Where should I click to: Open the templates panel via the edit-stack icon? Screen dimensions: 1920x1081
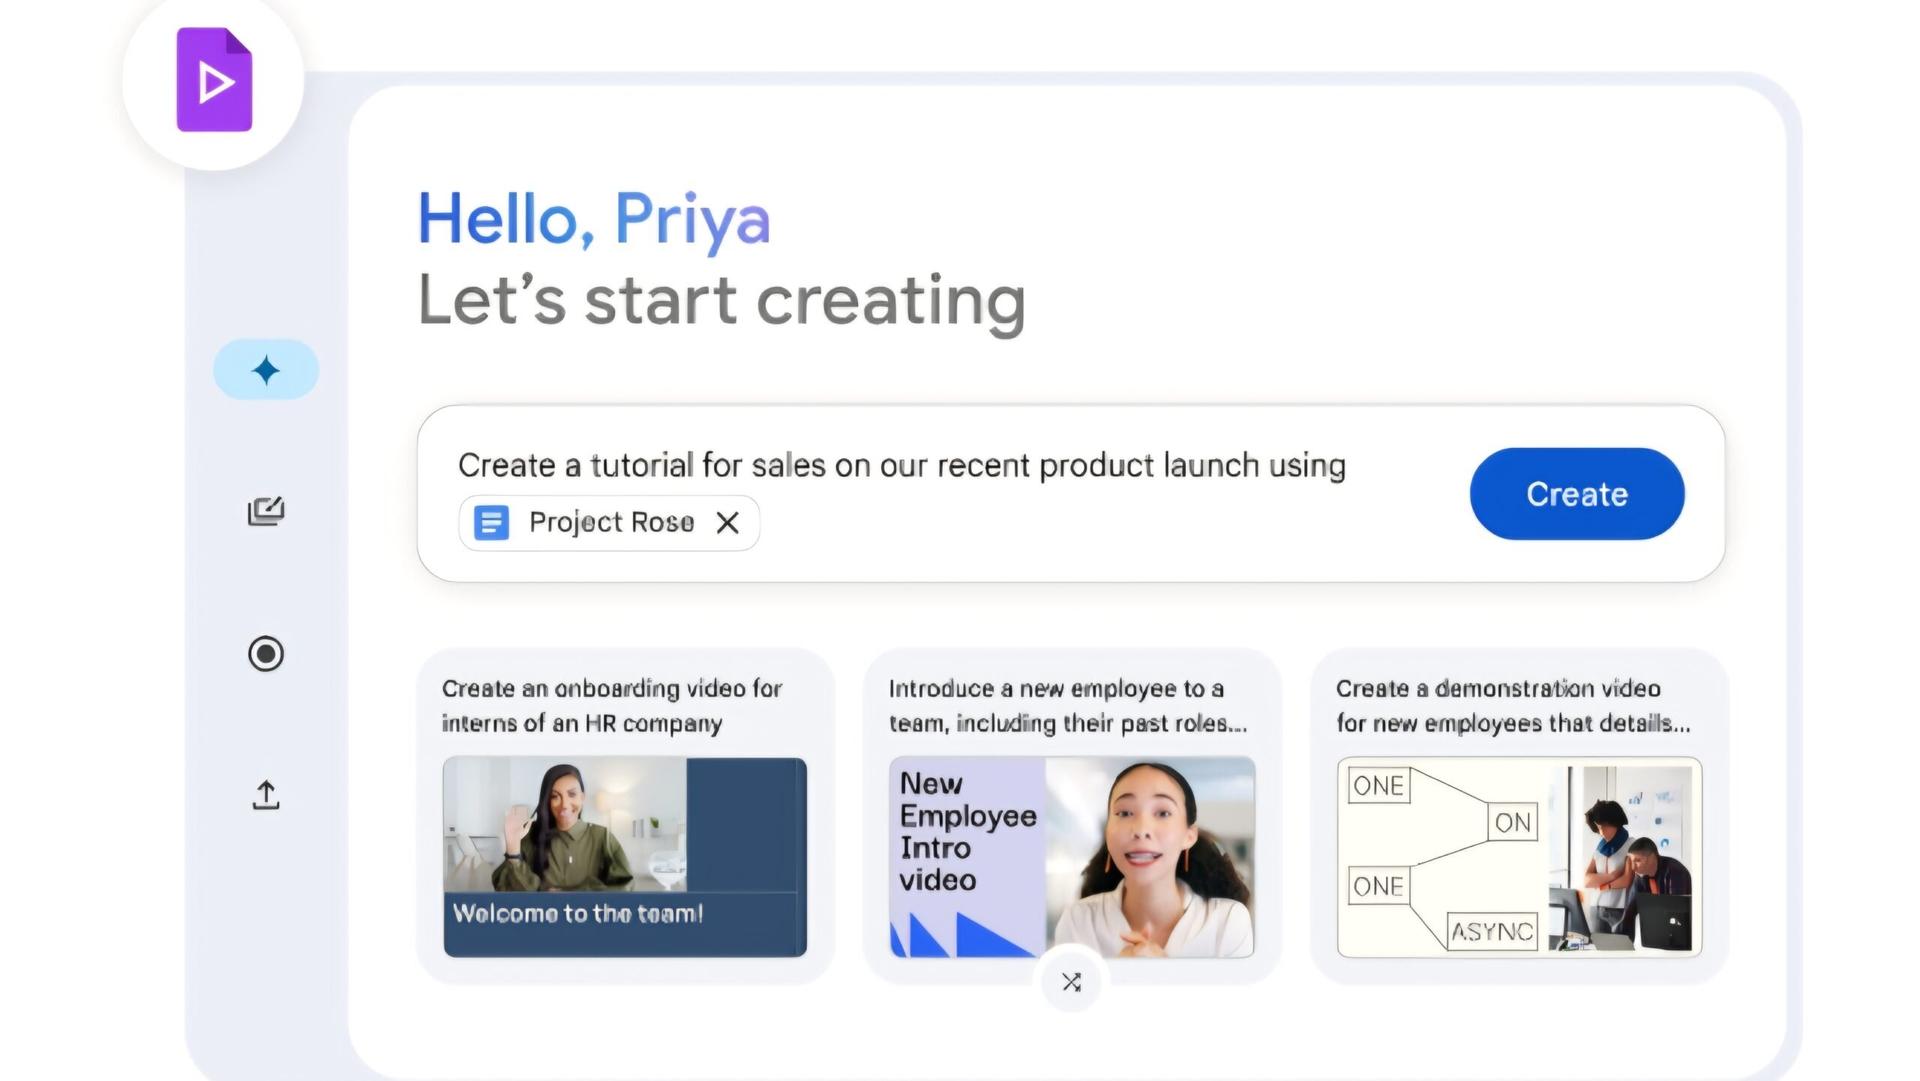[265, 510]
